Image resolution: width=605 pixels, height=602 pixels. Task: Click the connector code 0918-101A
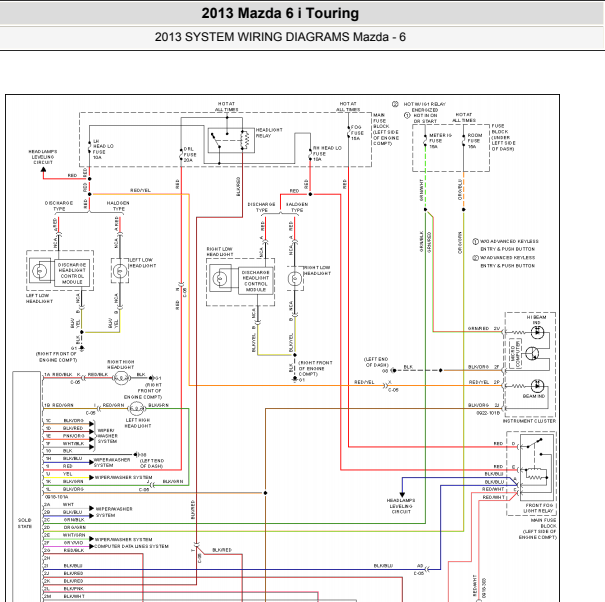[x=56, y=497]
